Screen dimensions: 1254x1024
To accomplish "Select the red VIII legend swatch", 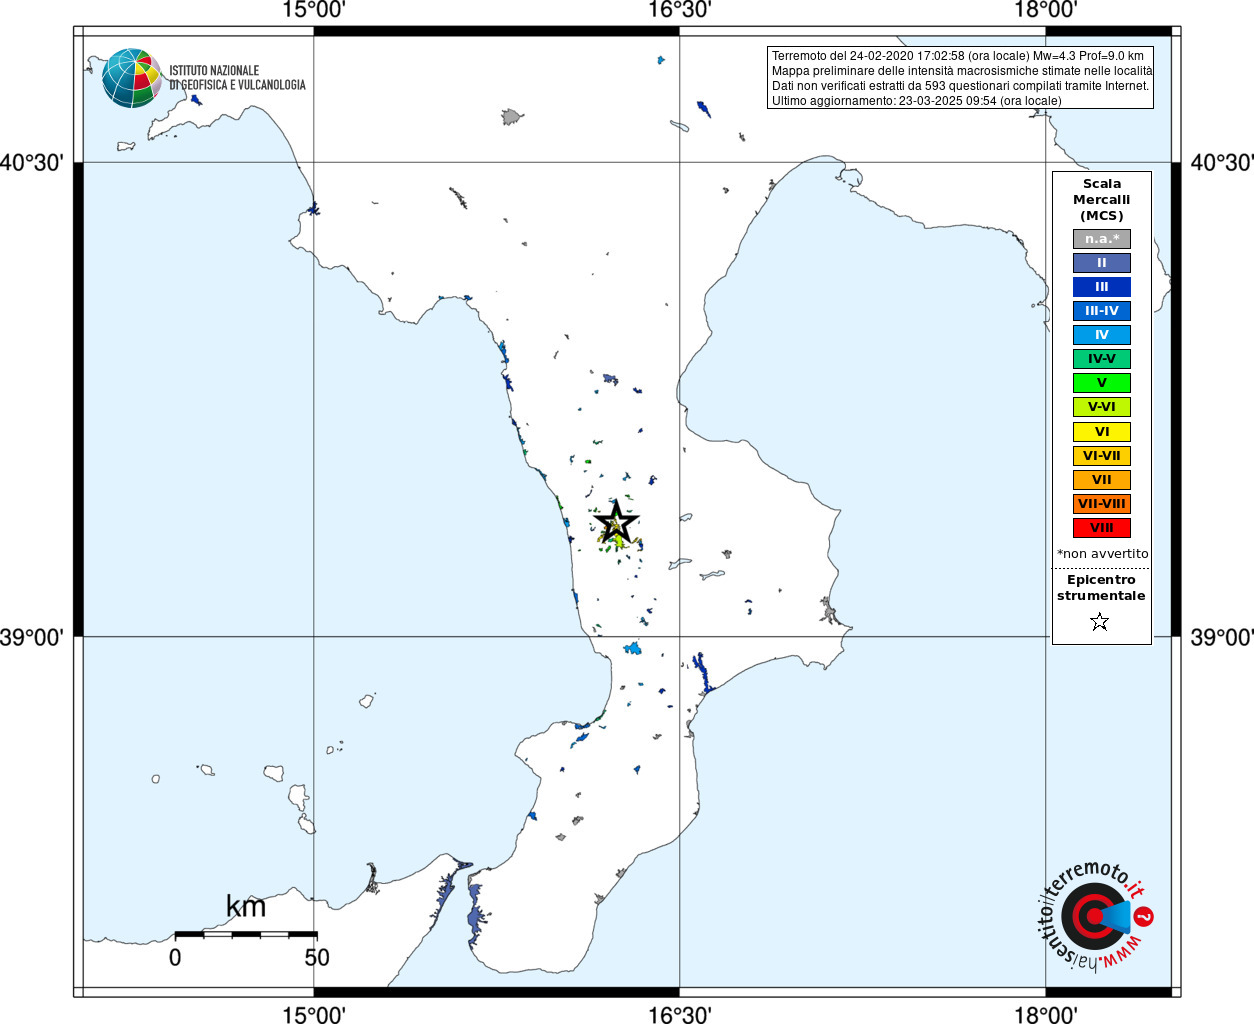I will pos(1102,528).
